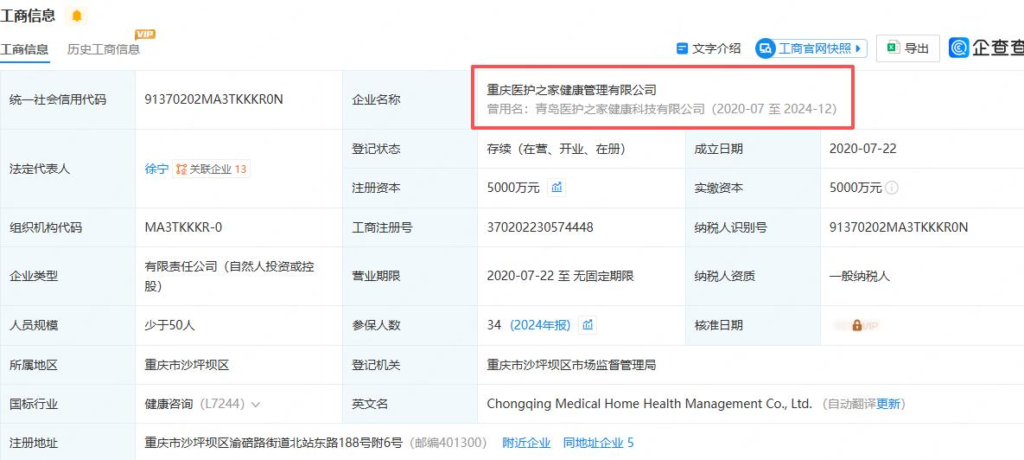Expand the 健康咨询 L7244 industry dropdown
Screen dimensions: 1024x460
click(255, 404)
